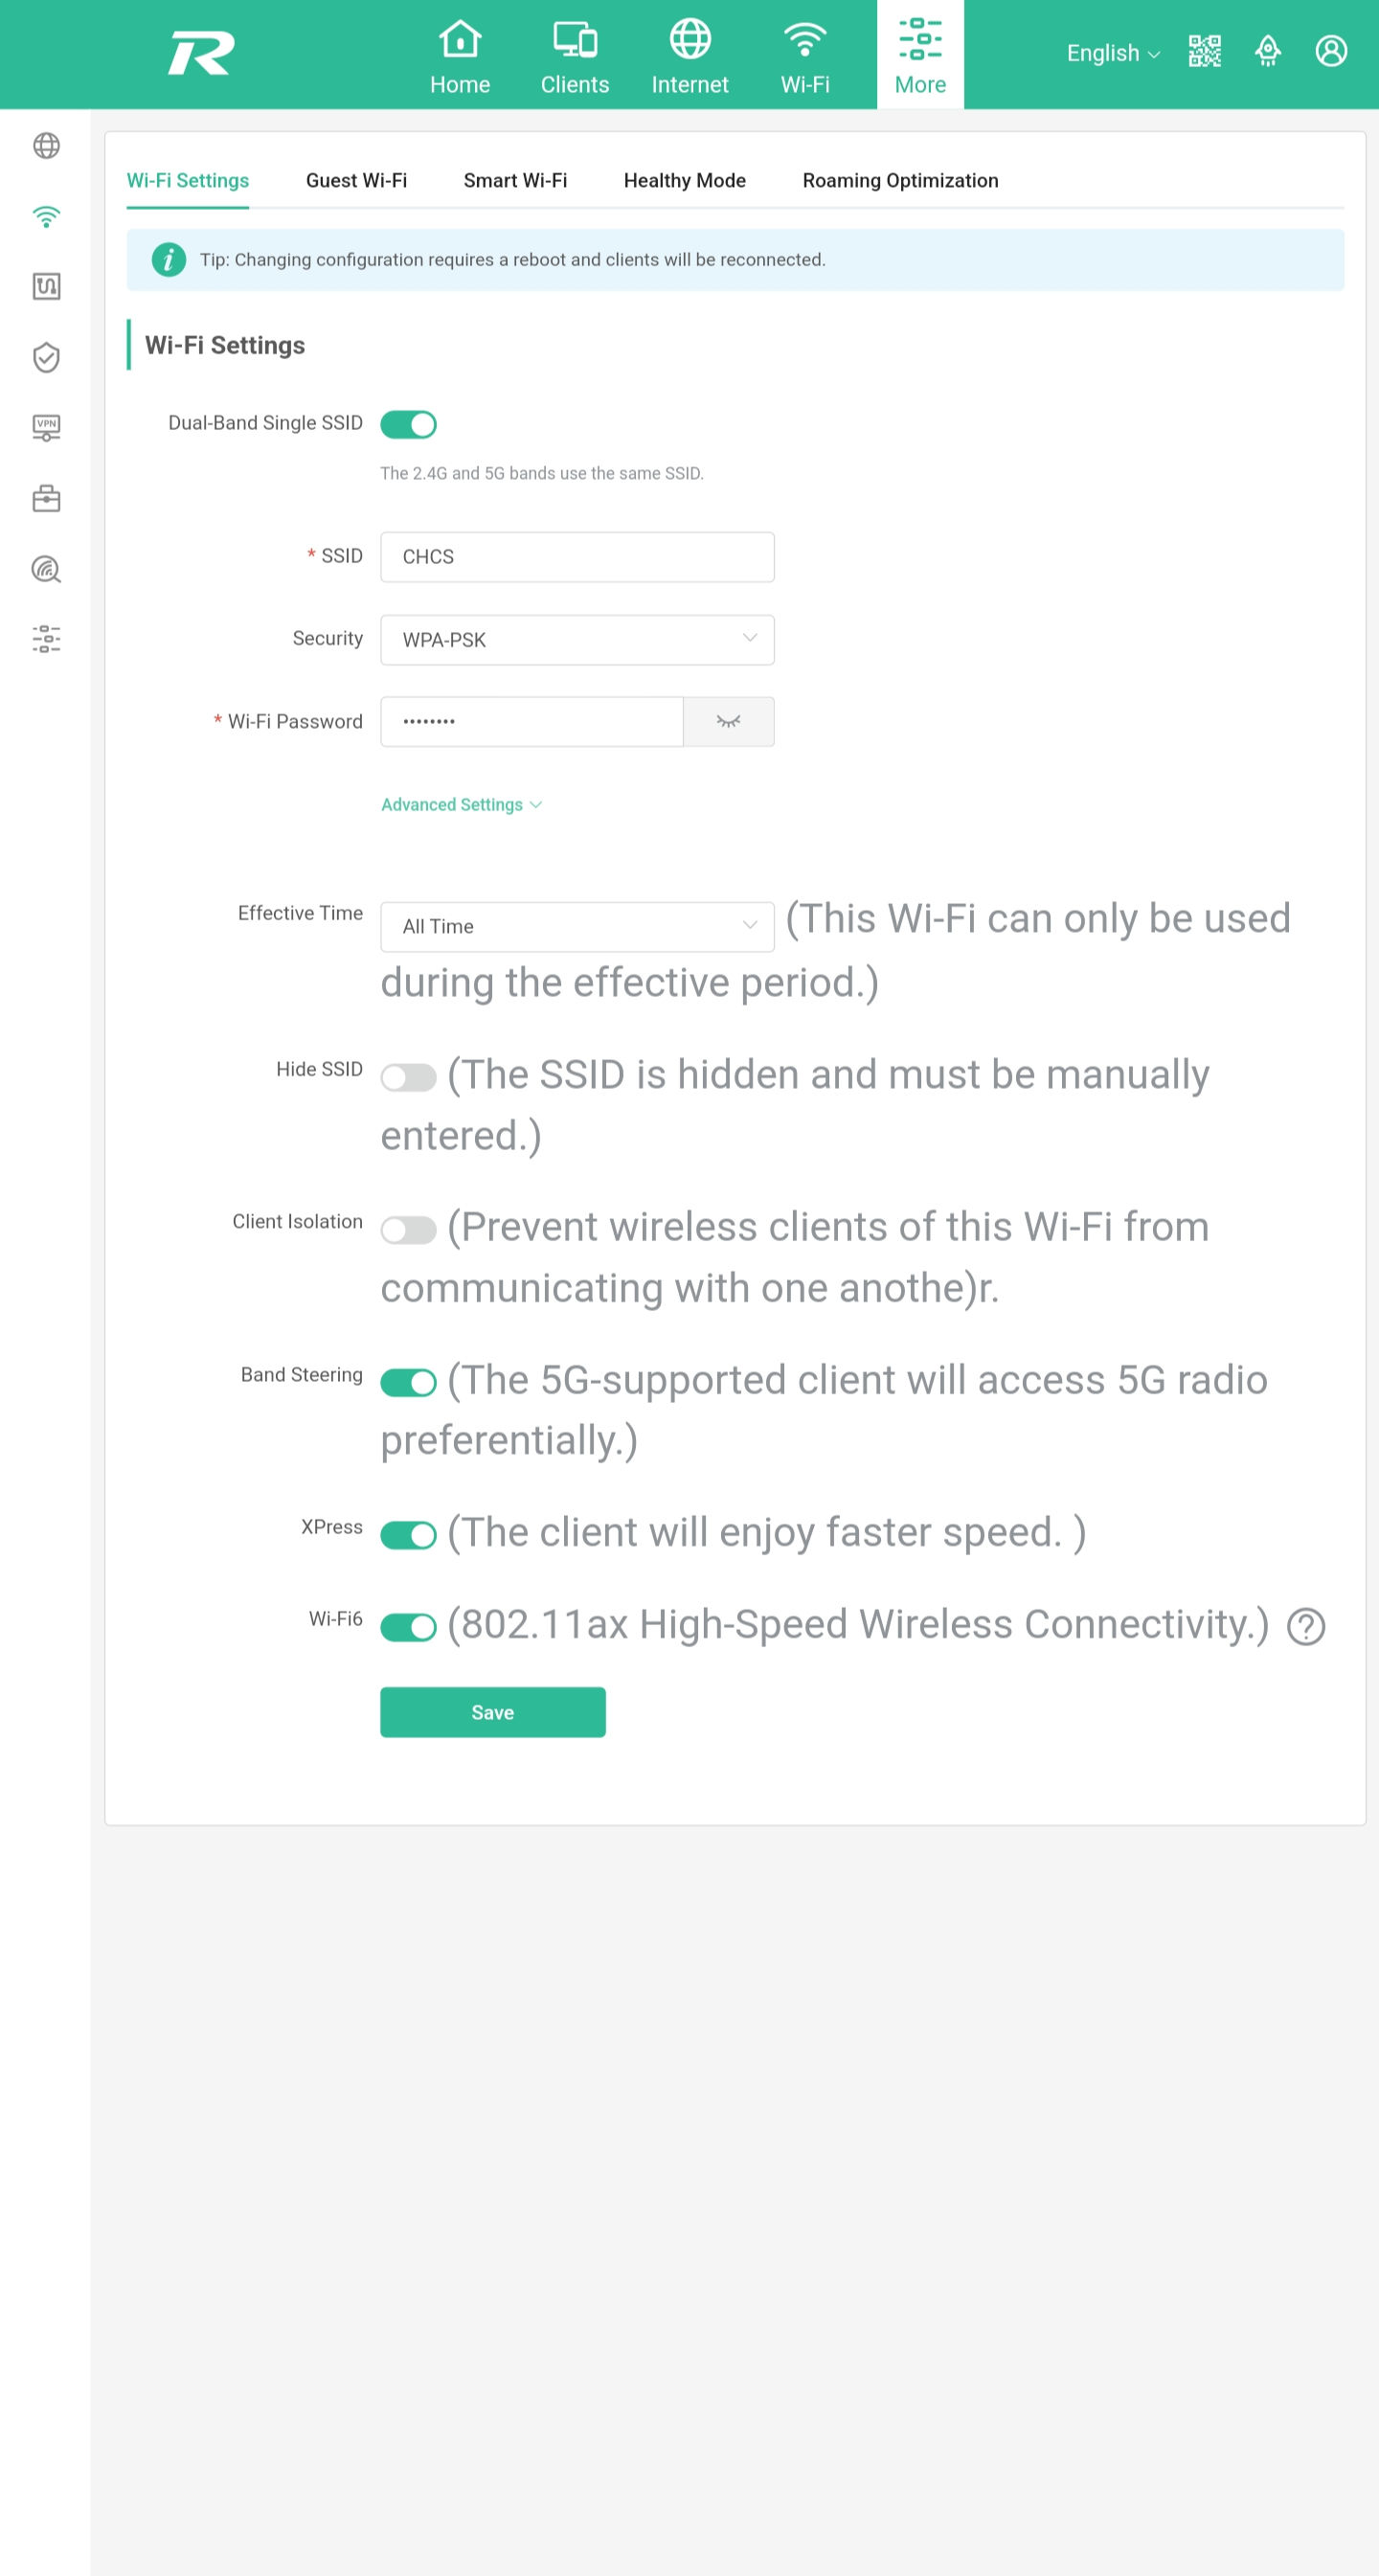Image resolution: width=1379 pixels, height=2576 pixels.
Task: Go to the Clients page in top navigation
Action: pos(575,55)
